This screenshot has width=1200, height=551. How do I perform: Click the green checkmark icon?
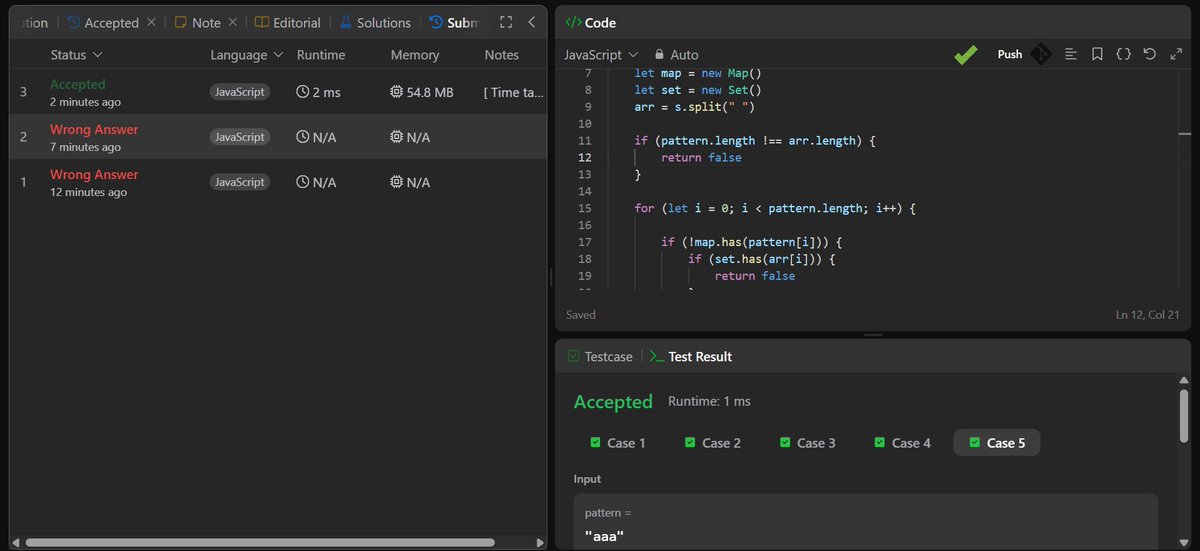pyautogui.click(x=966, y=55)
